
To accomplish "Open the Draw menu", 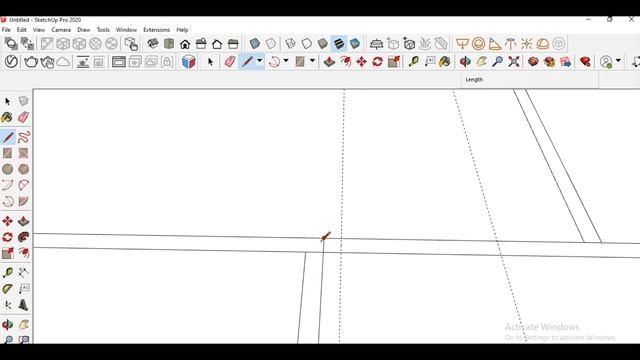I will pos(84,30).
